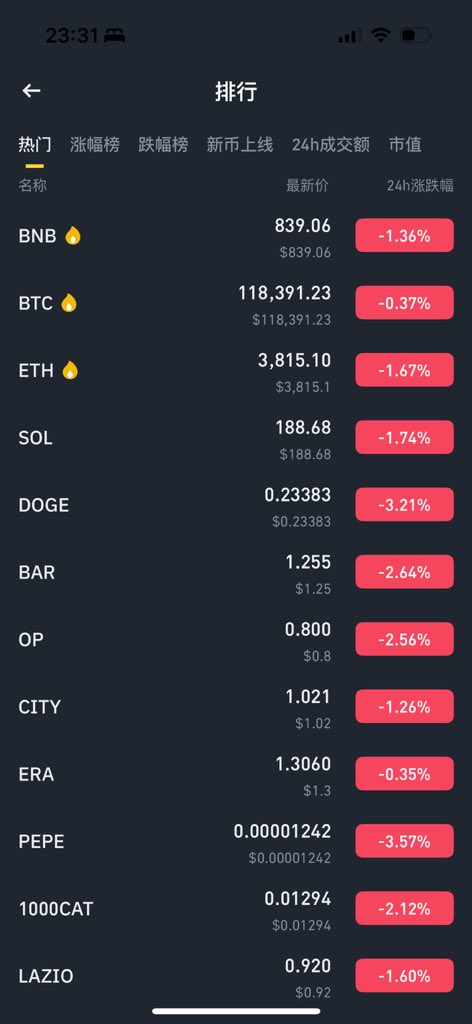The image size is (472, 1024).
Task: Switch to the 跌幅榜 tab
Action: point(163,144)
